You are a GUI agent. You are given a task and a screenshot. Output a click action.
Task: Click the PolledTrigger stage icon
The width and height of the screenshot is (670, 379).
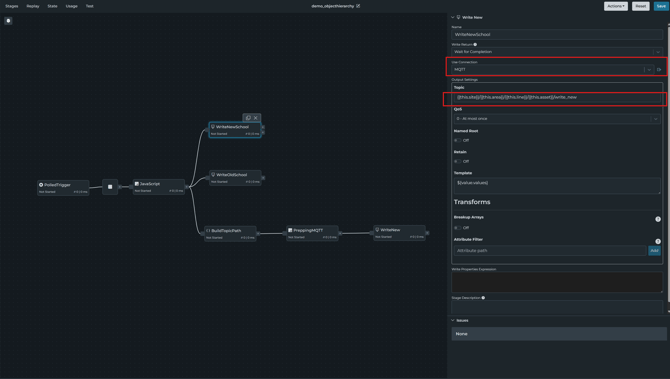41,185
